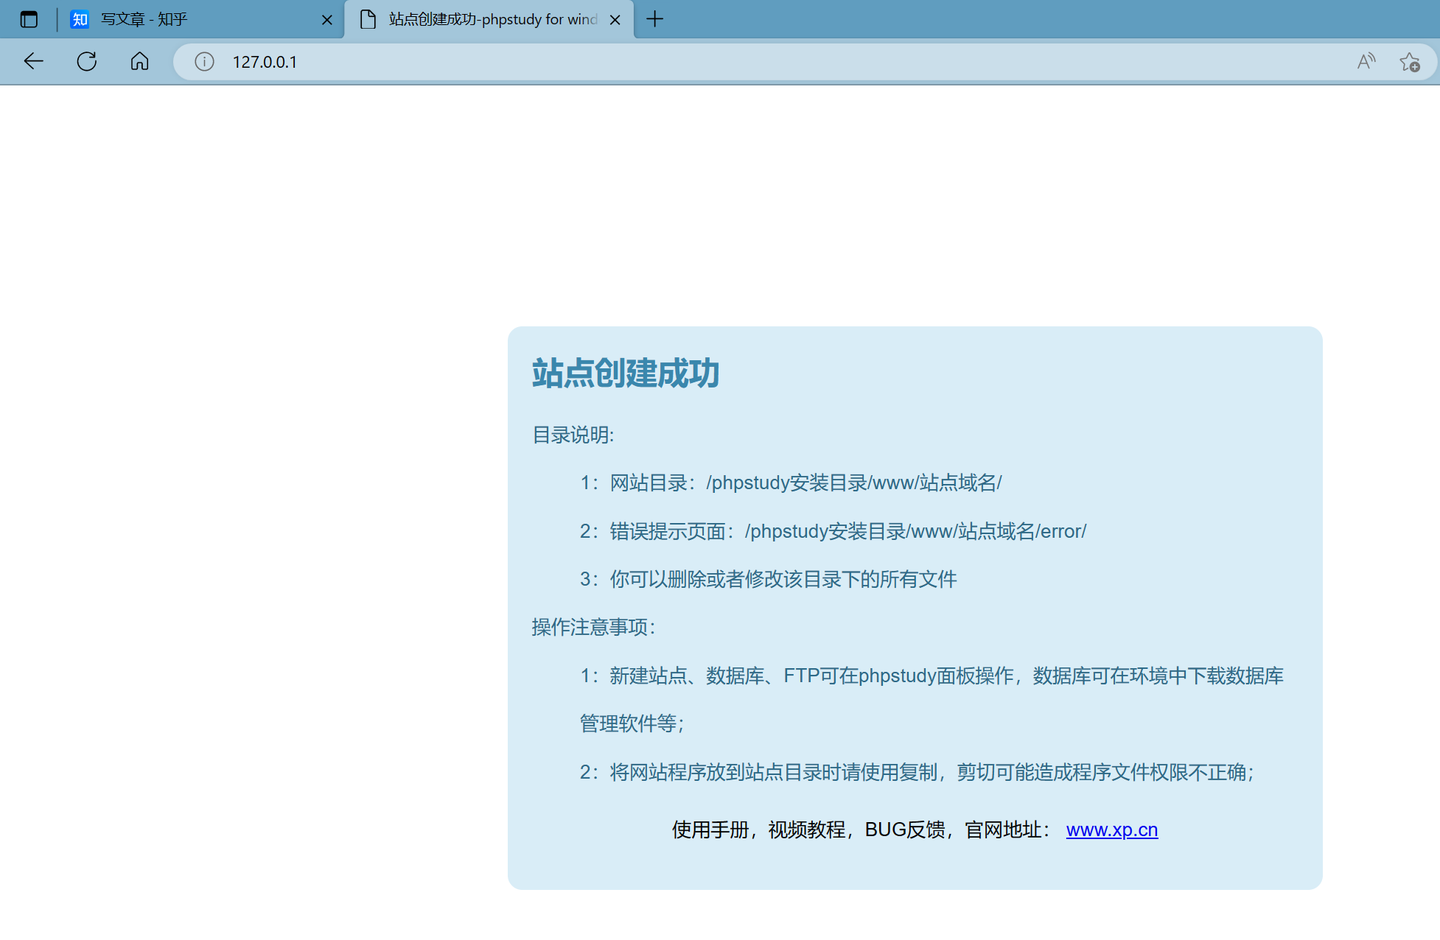Click the 目录说明 label

tap(572, 435)
